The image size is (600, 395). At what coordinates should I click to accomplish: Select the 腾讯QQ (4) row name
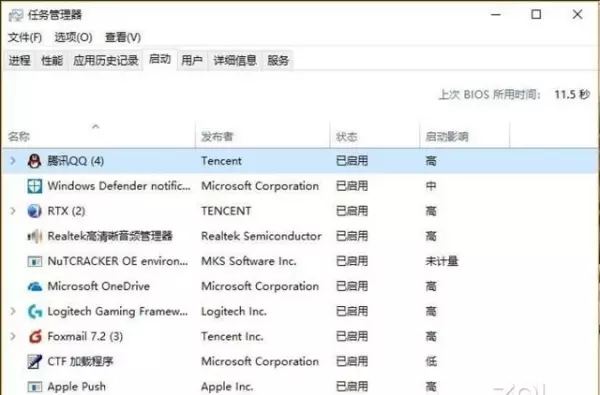click(76, 161)
